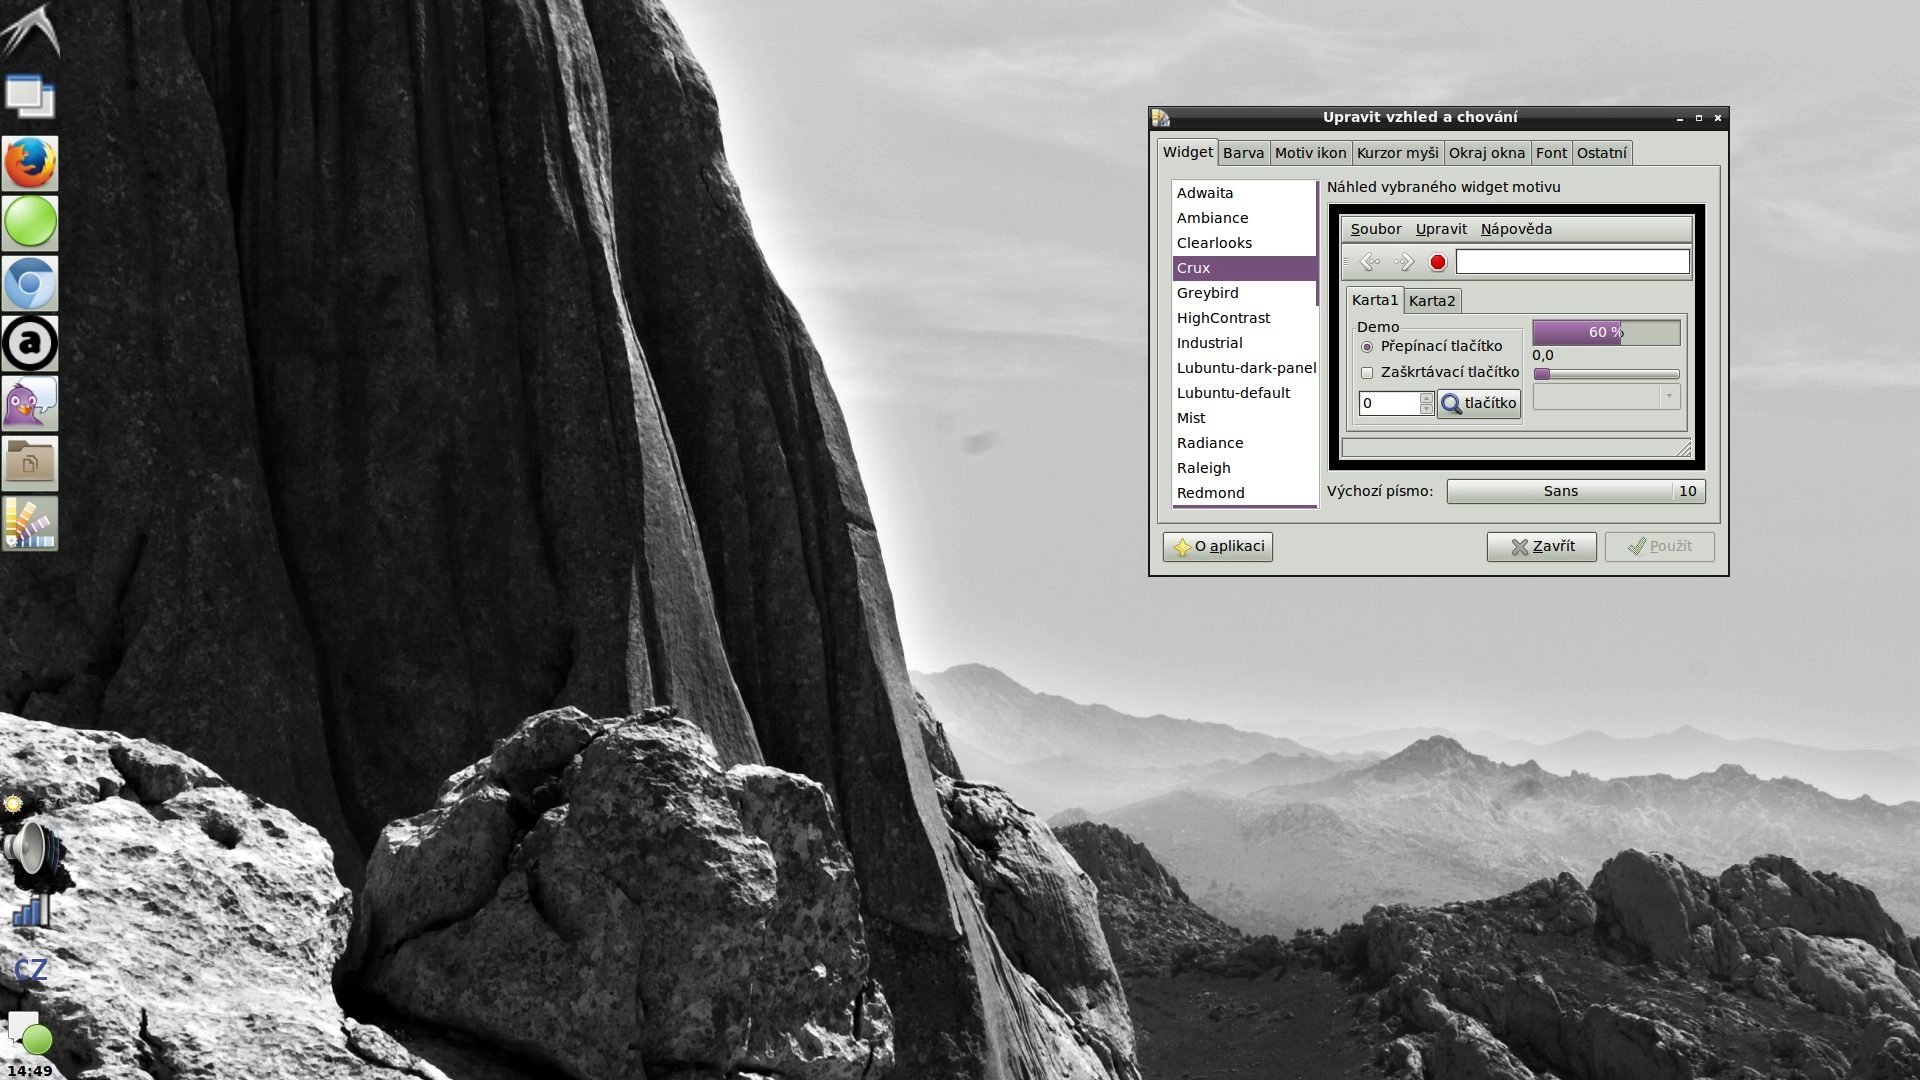1920x1080 pixels.
Task: Open the 'Soubor' menu in the widget preview
Action: [1375, 229]
